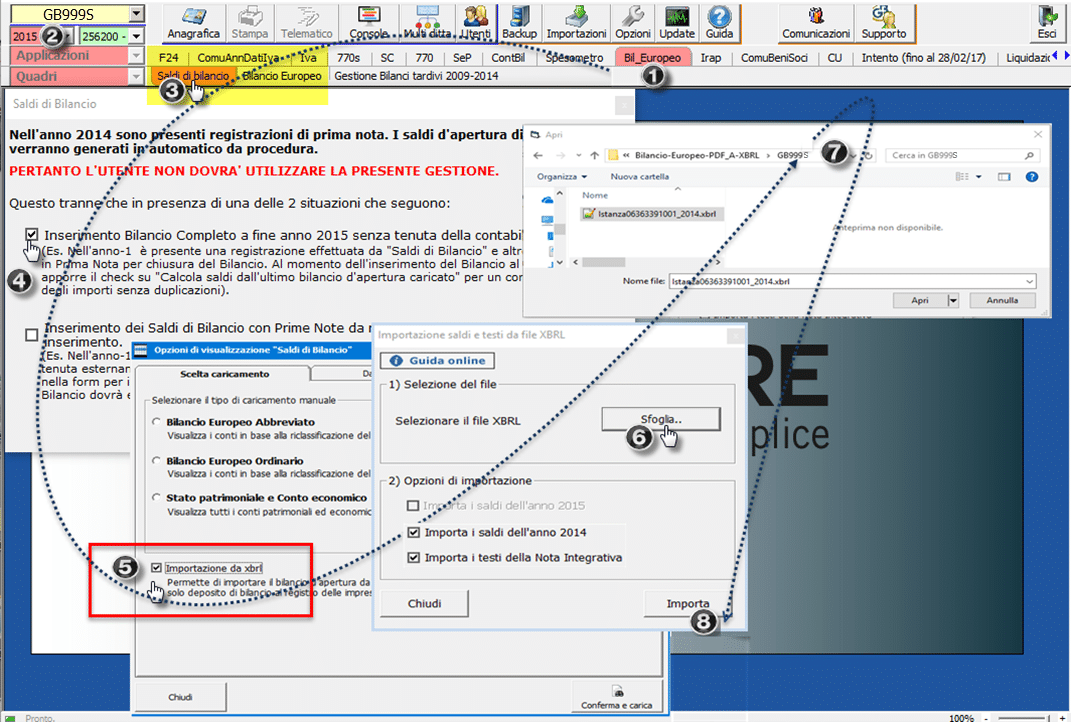Open the Anagrafica toolbar icon
Viewport: 1071px width, 722px height.
pos(193,21)
